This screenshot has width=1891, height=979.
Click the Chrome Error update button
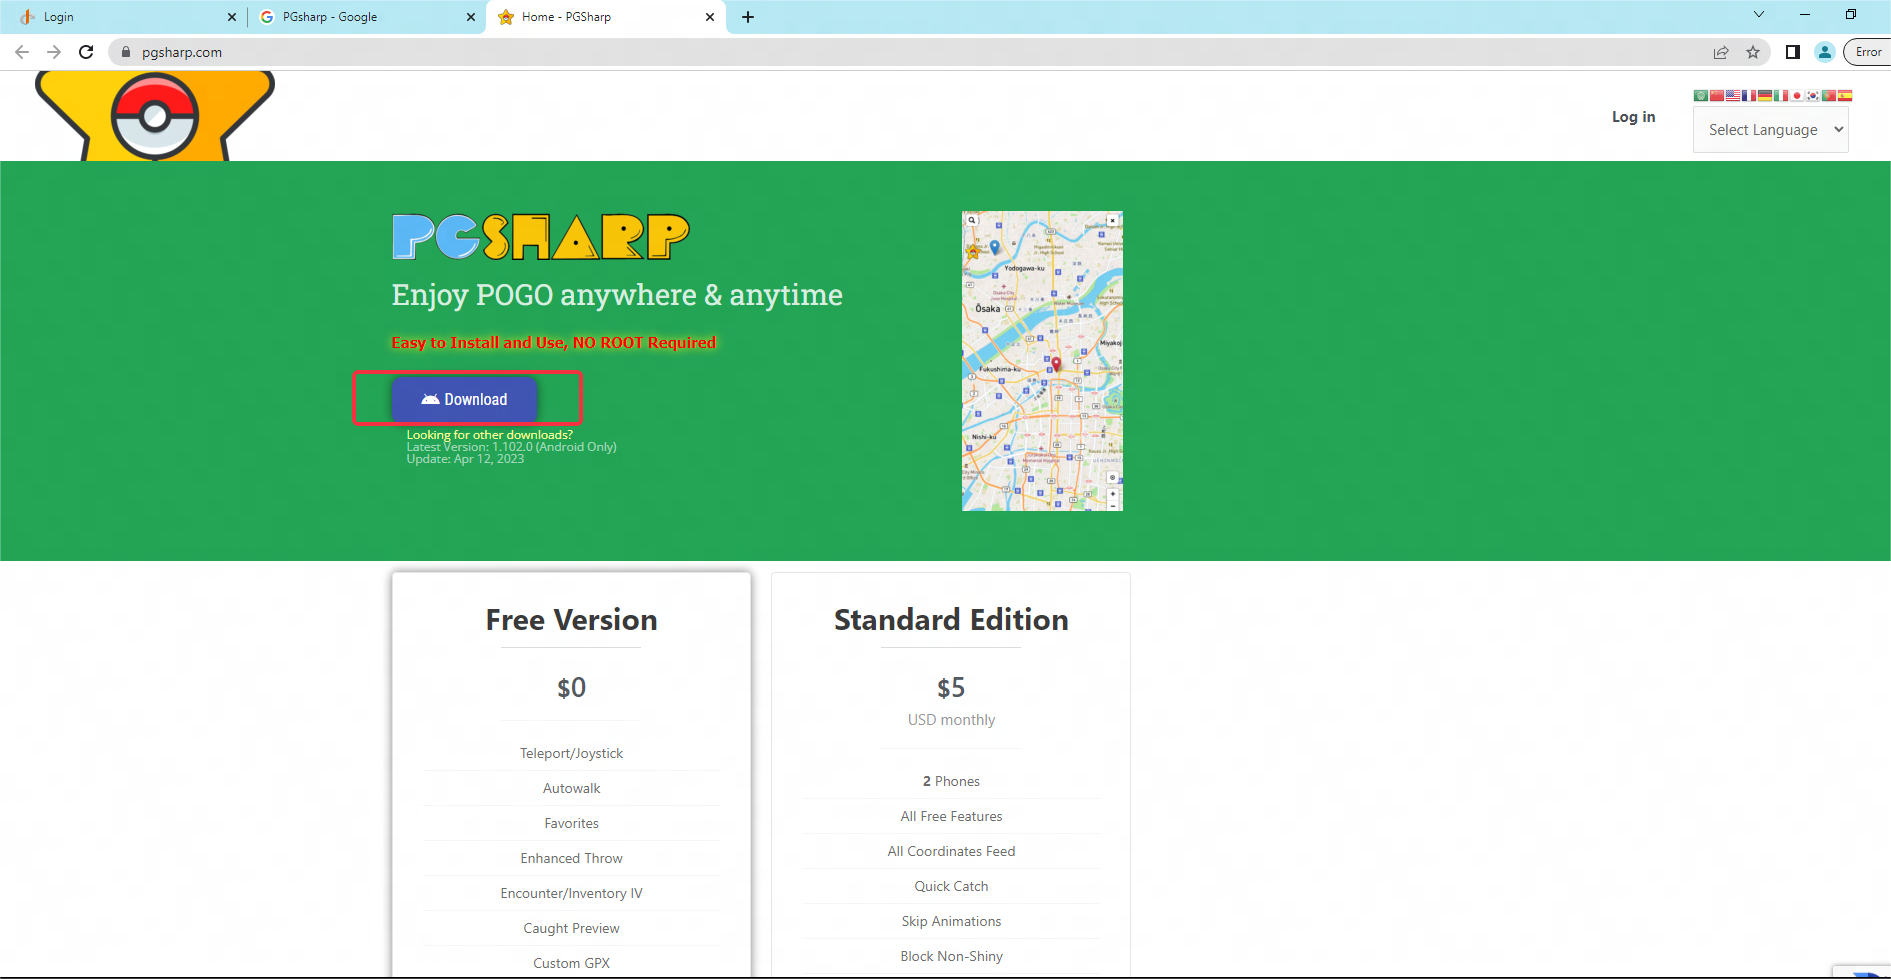point(1868,52)
